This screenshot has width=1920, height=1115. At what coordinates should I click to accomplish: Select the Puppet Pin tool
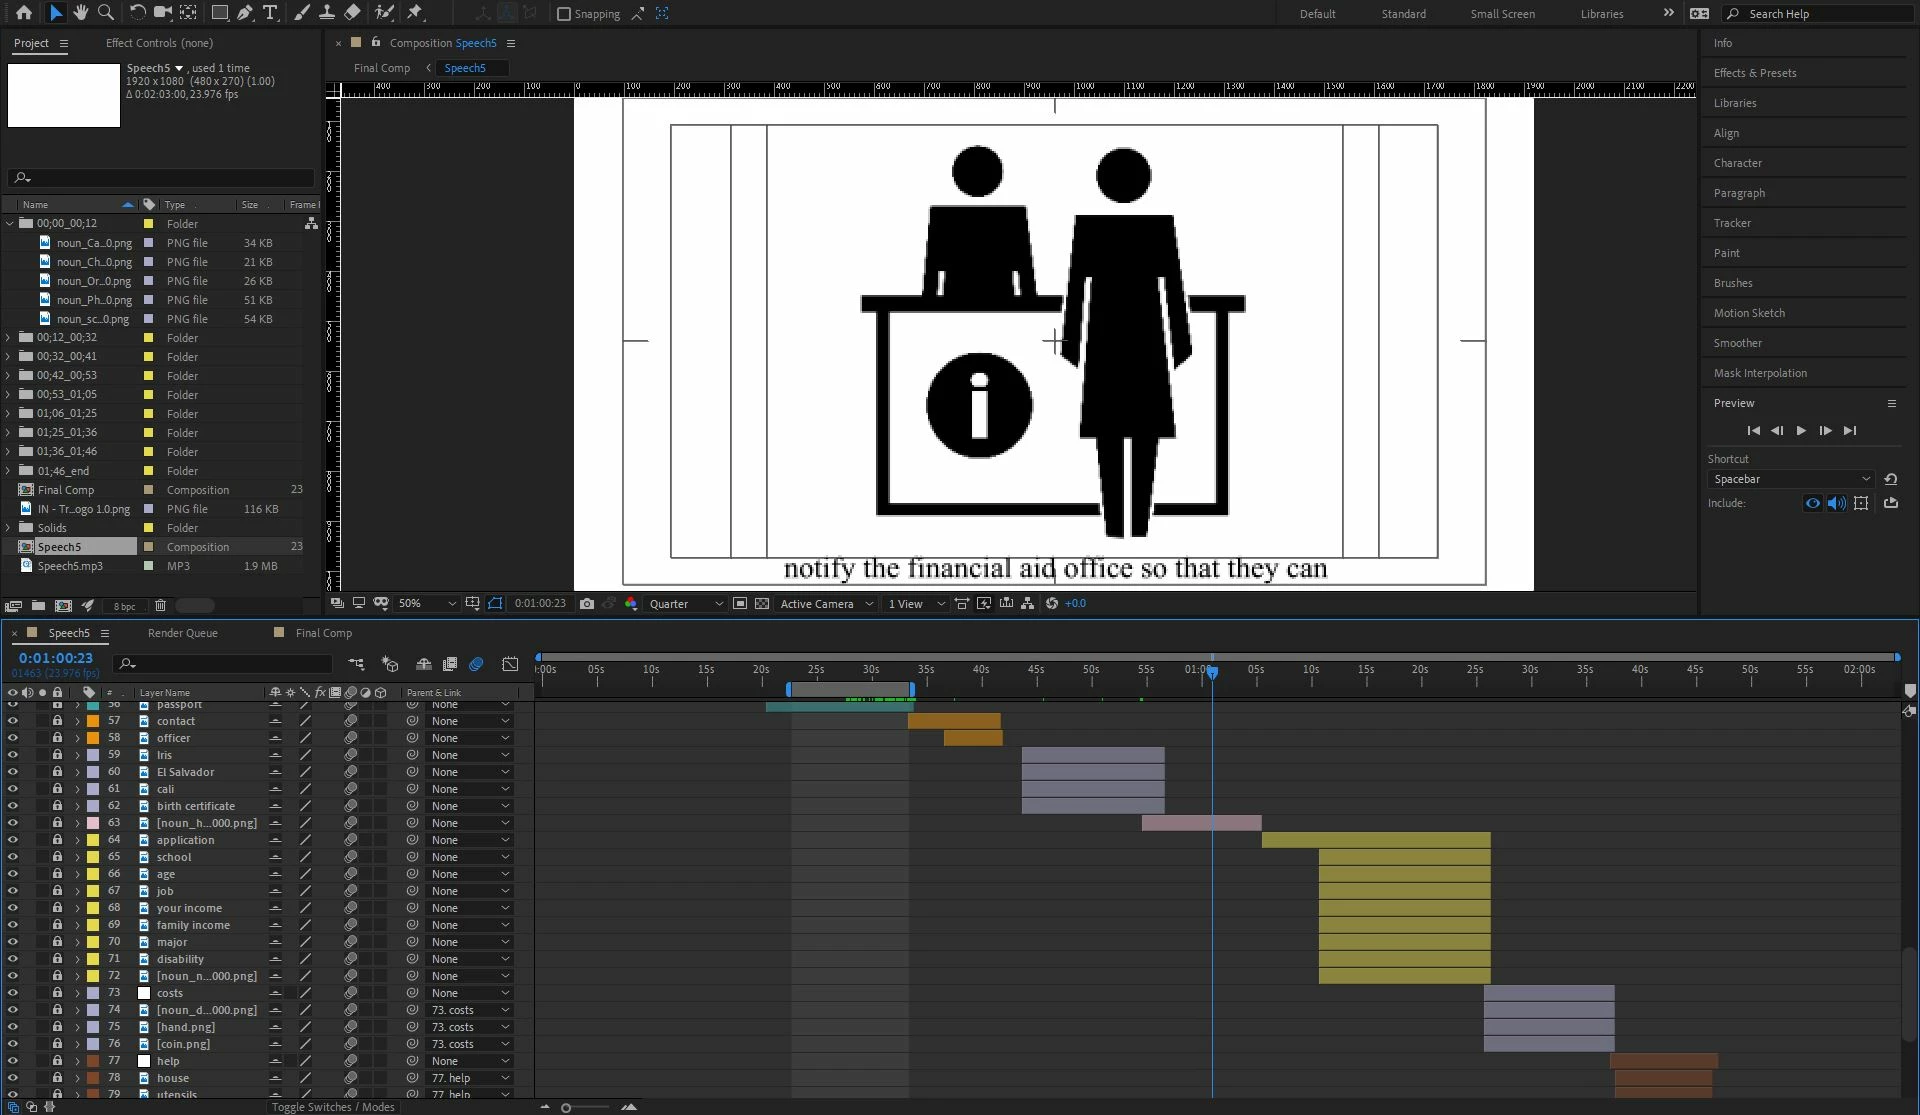point(415,13)
